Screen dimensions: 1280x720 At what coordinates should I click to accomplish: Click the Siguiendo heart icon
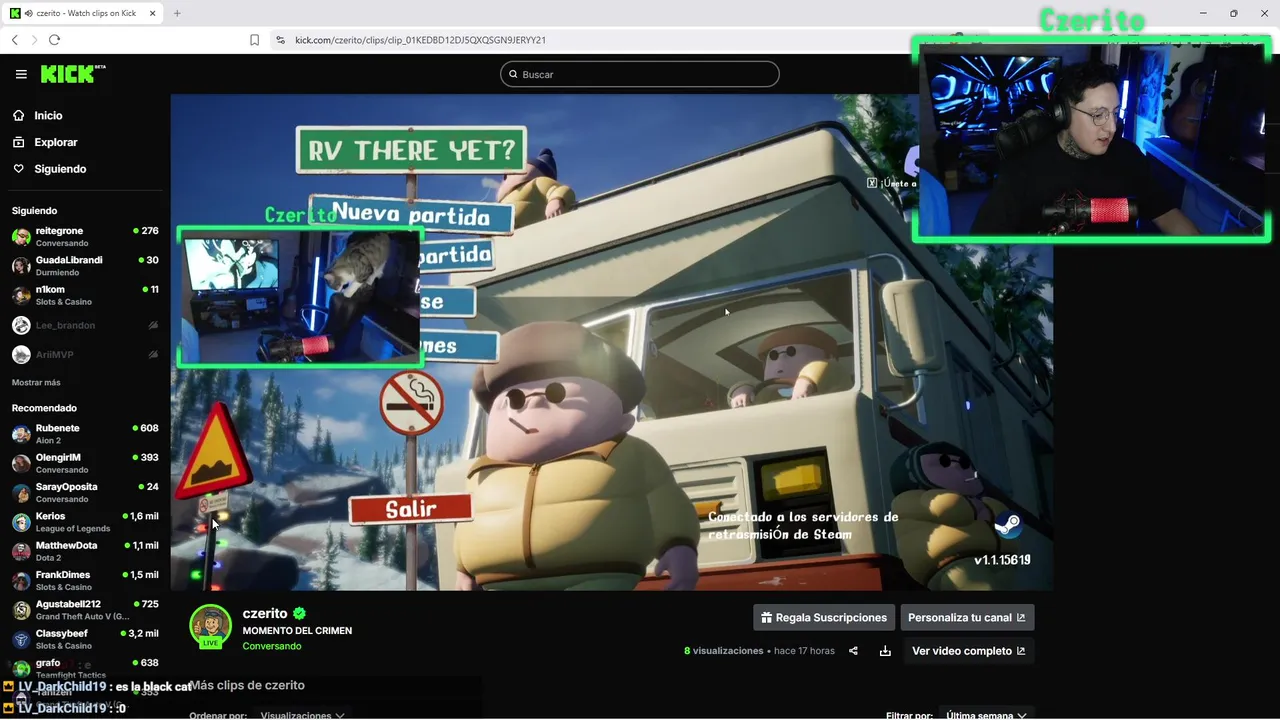(18, 169)
